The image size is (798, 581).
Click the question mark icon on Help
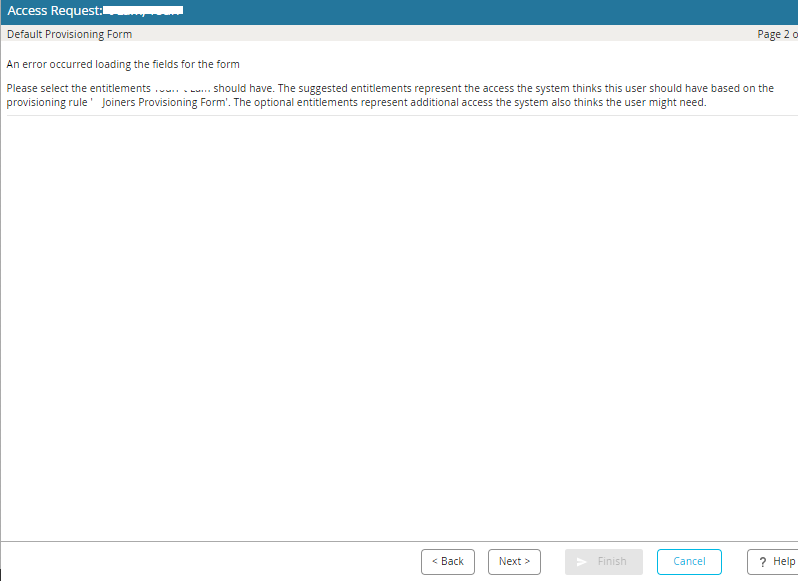763,561
